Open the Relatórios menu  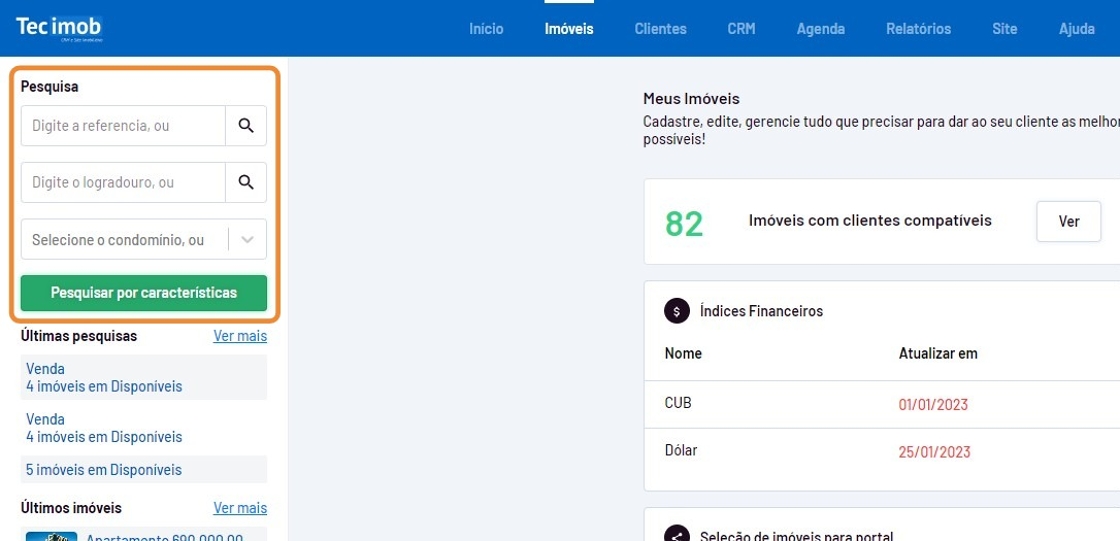point(918,29)
